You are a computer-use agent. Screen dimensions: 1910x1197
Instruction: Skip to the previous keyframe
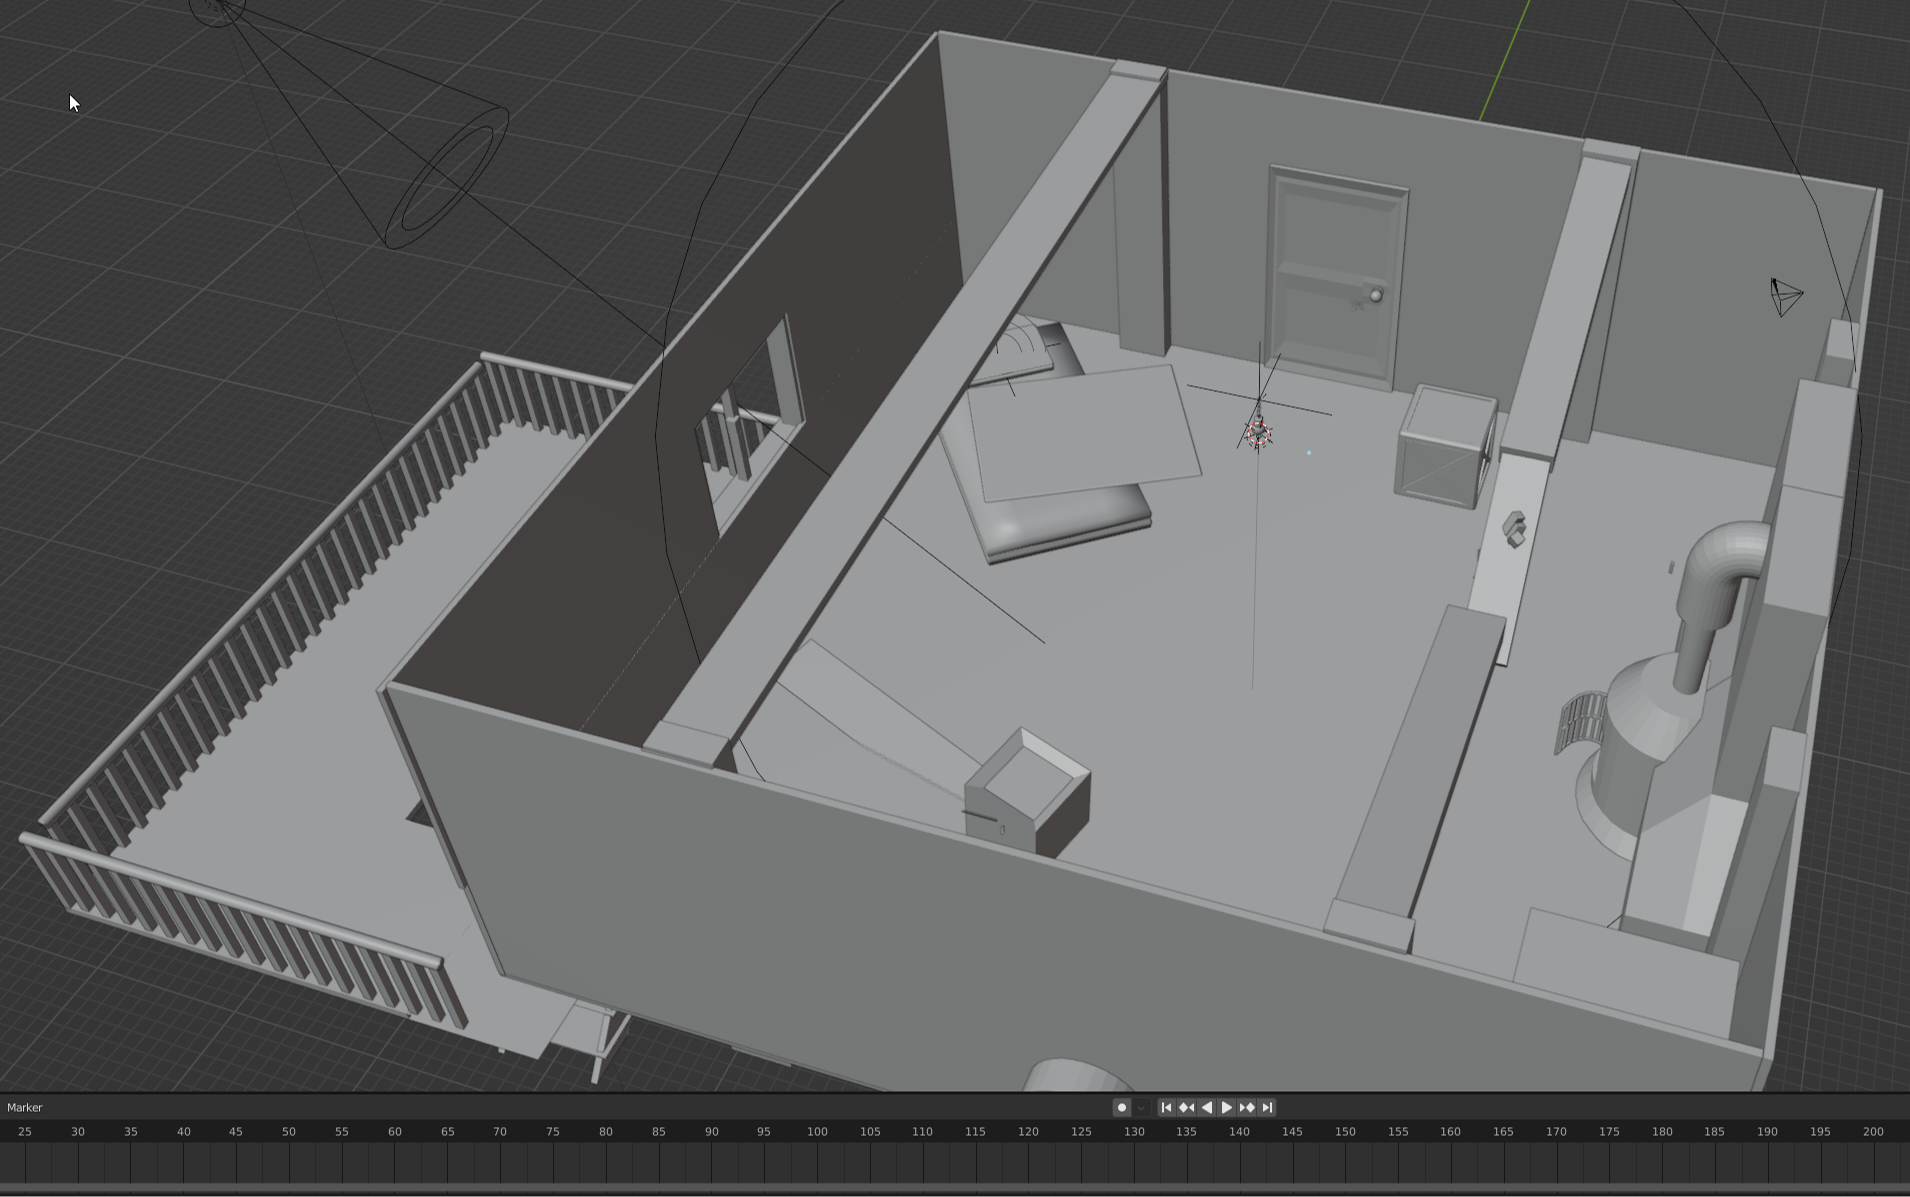[x=1188, y=1107]
